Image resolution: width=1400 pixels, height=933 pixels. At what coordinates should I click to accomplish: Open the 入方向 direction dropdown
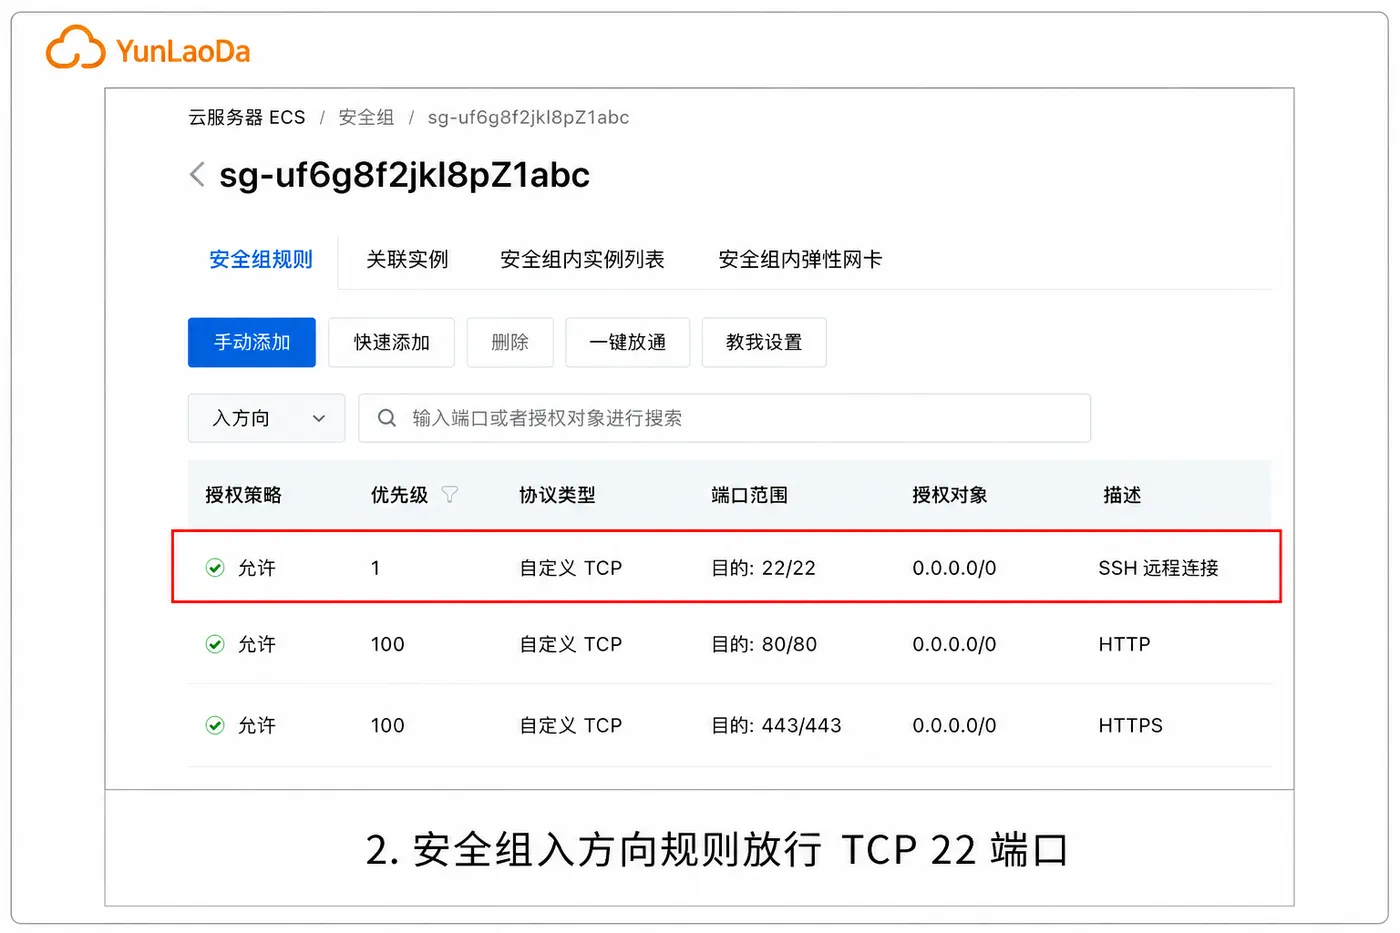pyautogui.click(x=266, y=418)
